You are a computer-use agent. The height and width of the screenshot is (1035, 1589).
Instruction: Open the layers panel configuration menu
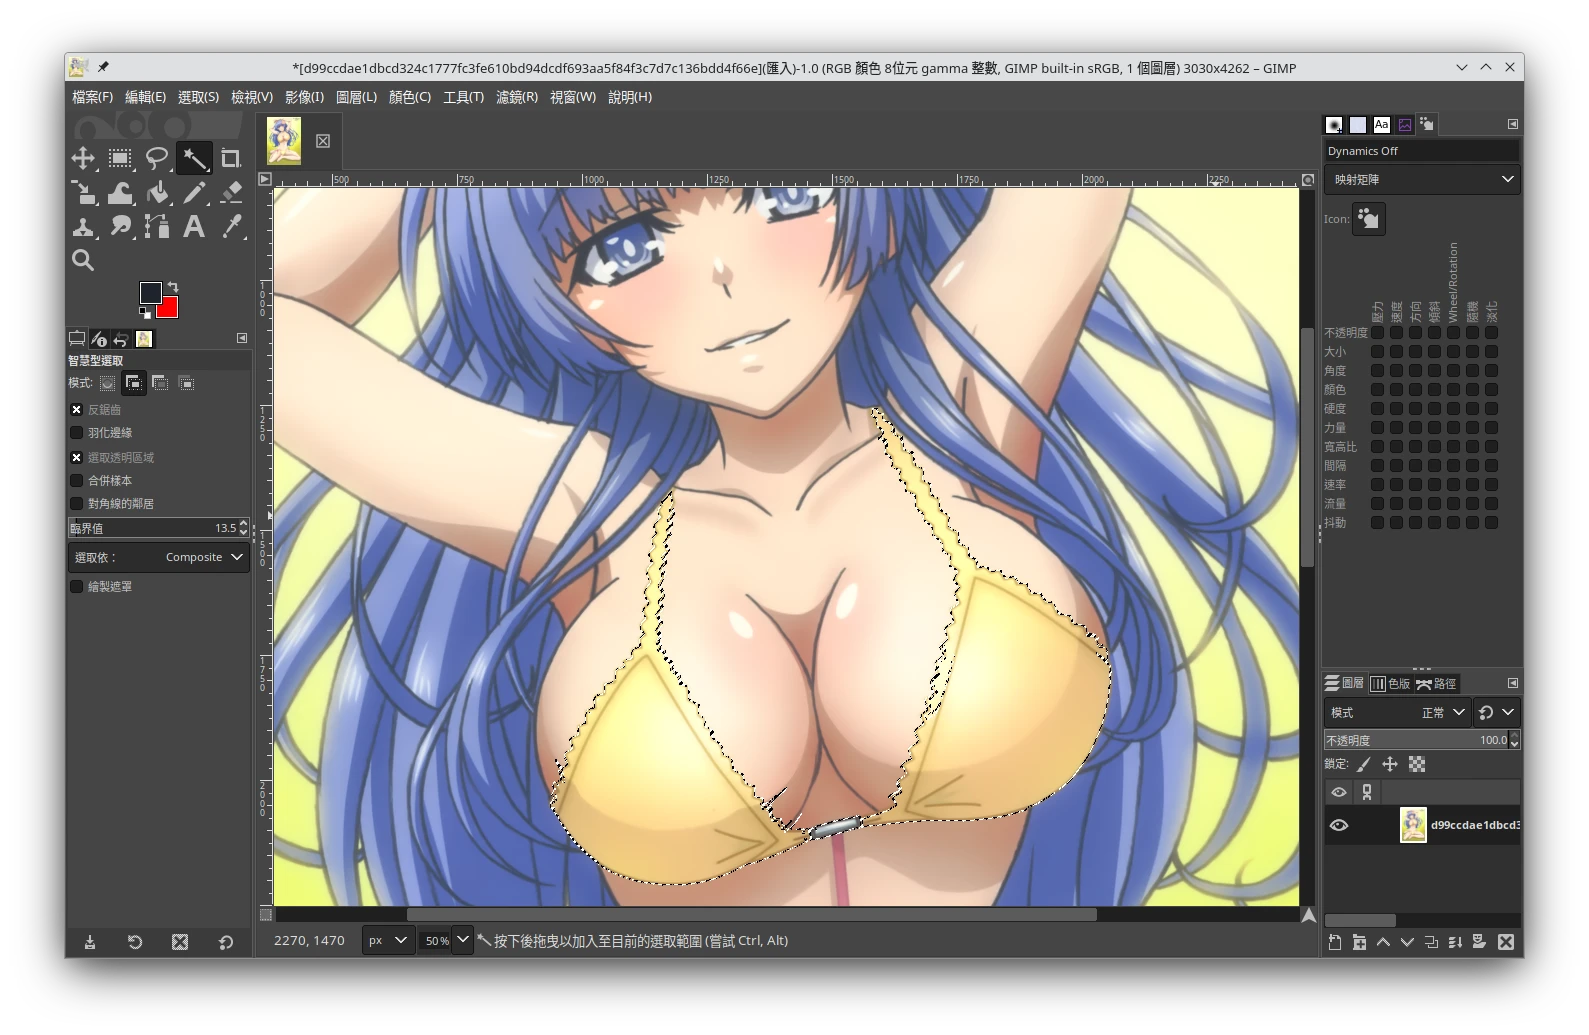click(1512, 683)
